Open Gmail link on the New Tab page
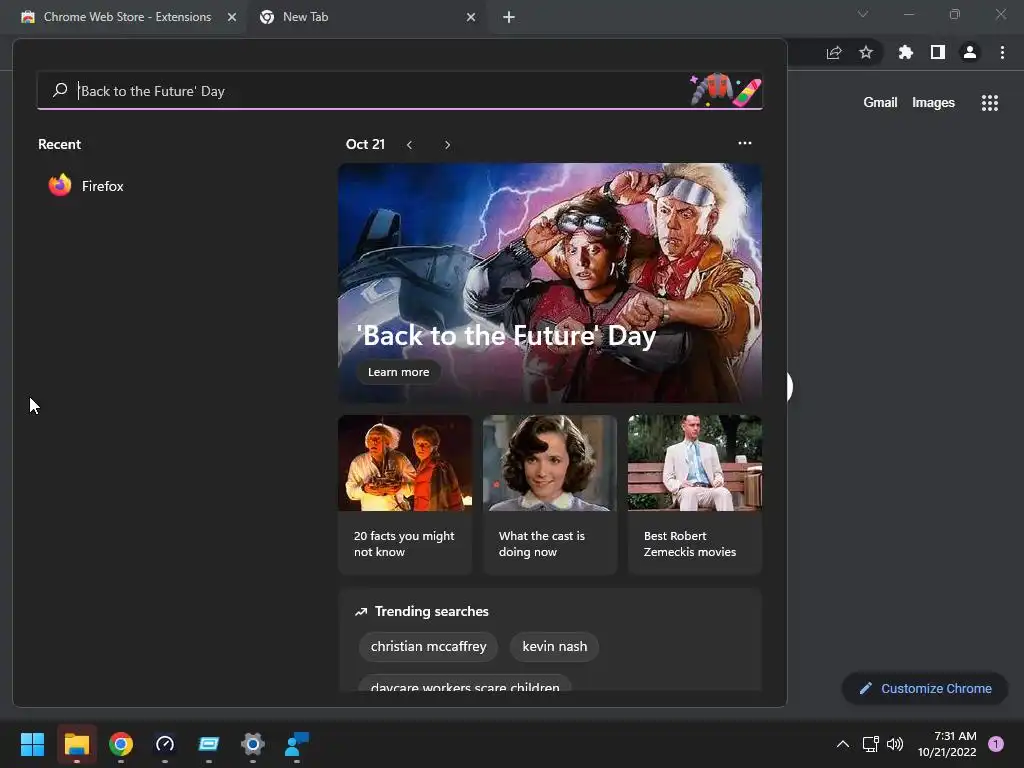This screenshot has width=1024, height=768. click(x=880, y=103)
